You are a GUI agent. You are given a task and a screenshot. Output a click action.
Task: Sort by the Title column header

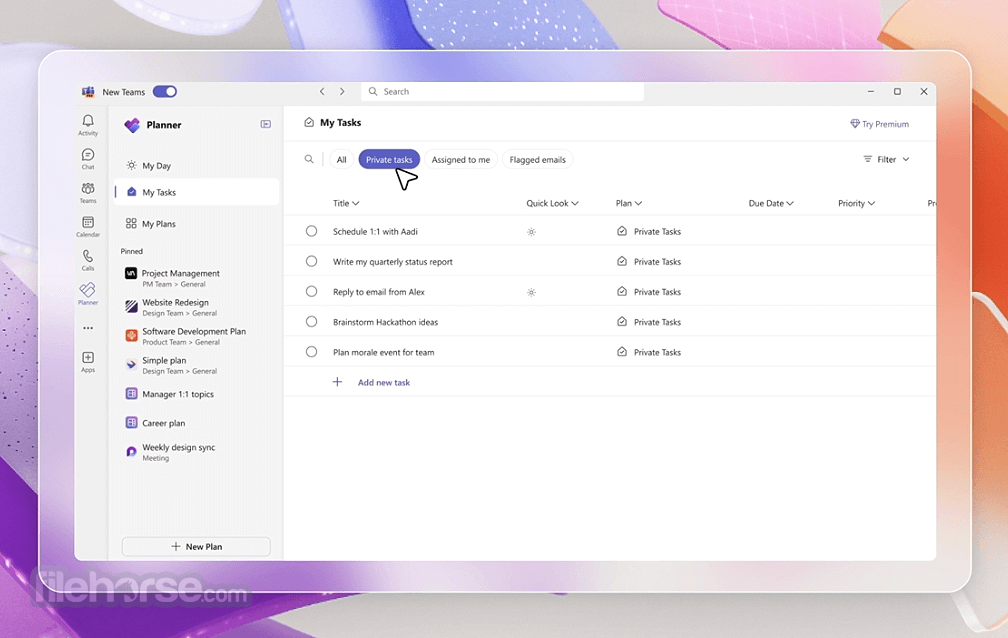click(x=346, y=203)
